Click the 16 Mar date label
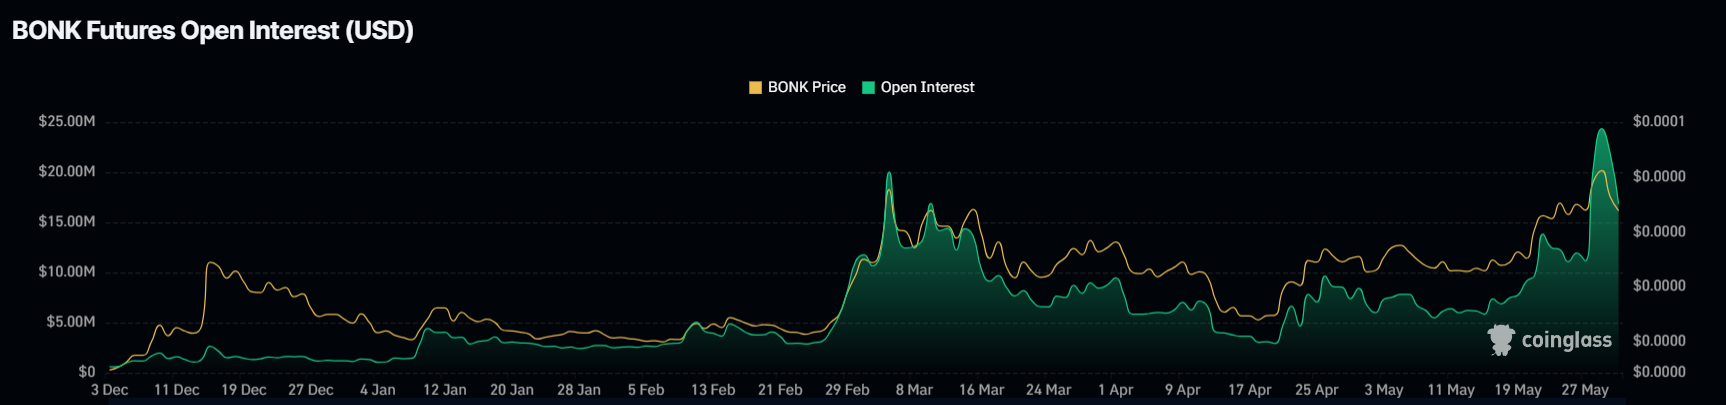This screenshot has height=405, width=1726. [982, 390]
